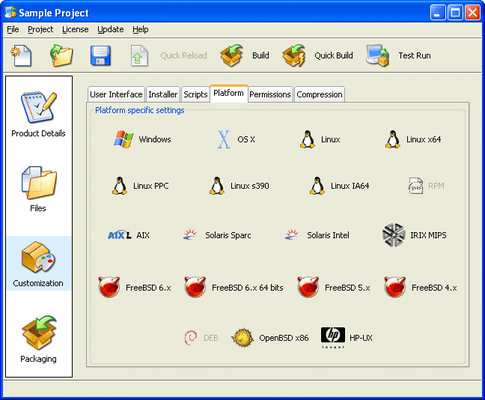485x400 pixels.
Task: Save project using the floppy disk icon
Action: coord(100,56)
